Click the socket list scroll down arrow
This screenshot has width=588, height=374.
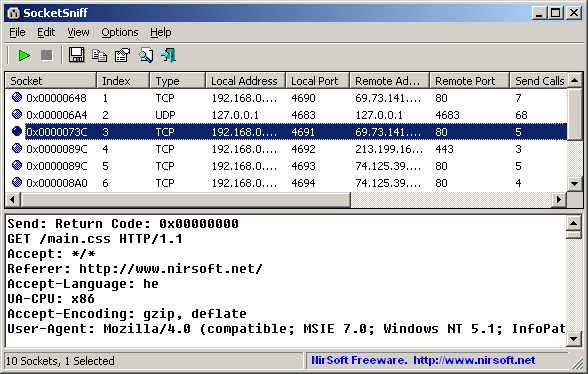pos(574,184)
